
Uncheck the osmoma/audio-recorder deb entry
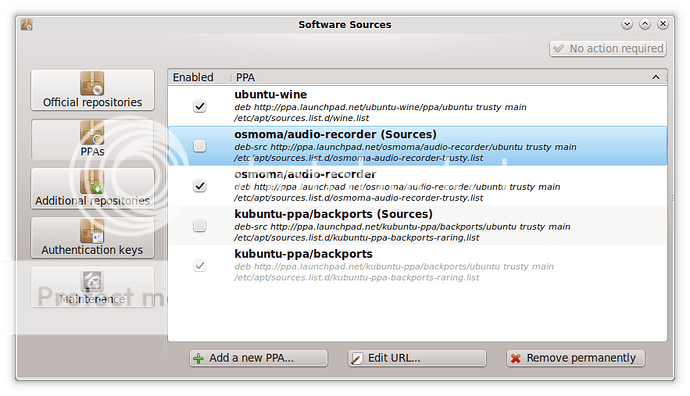click(x=200, y=186)
